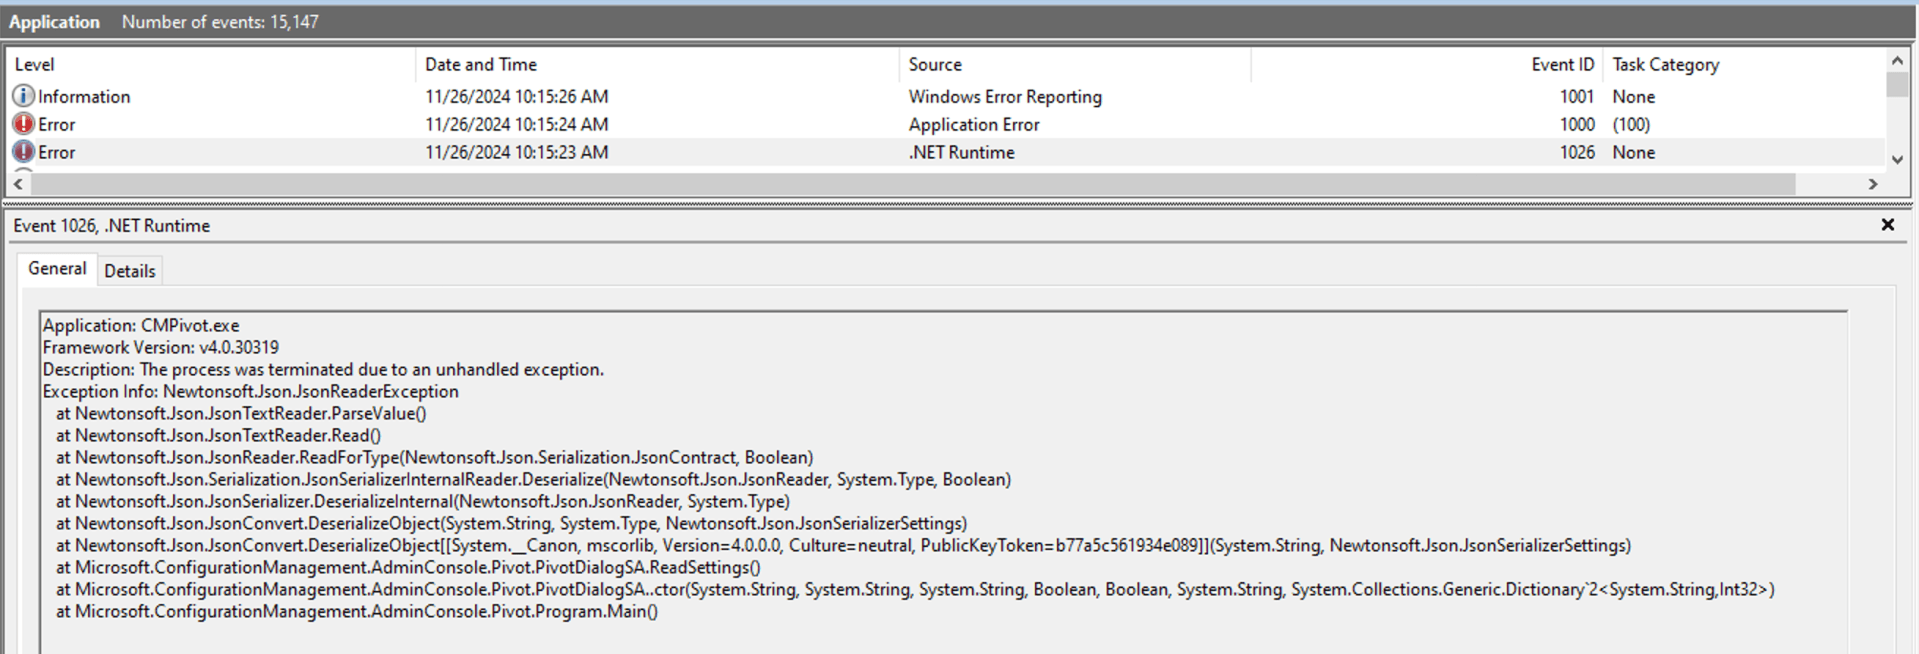Viewport: 1919px width, 654px height.
Task: Click the Error icon for .NET Runtime event
Action: pos(23,152)
